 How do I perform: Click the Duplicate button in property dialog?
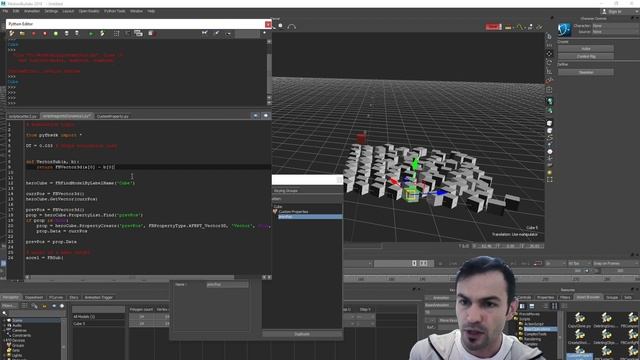[x=302, y=334]
